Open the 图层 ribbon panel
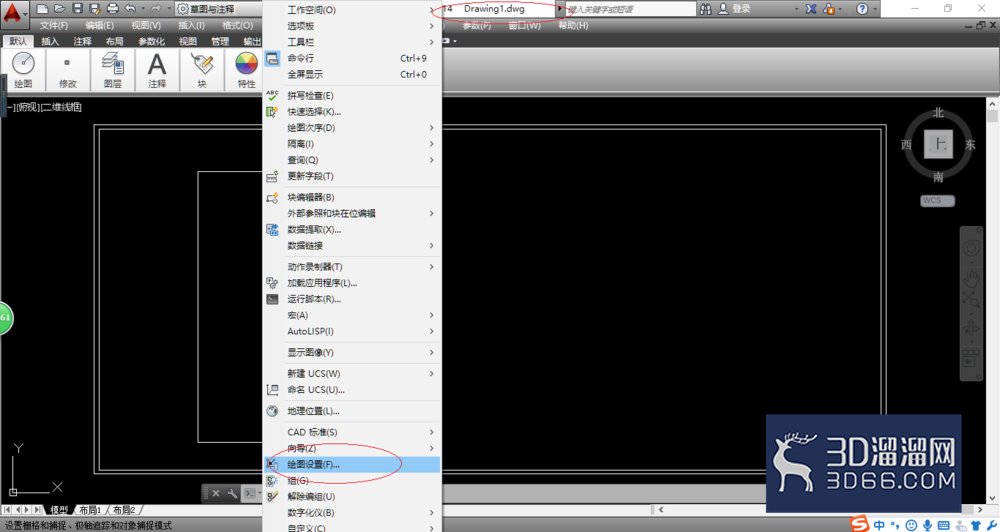This screenshot has height=532, width=1000. 113,70
